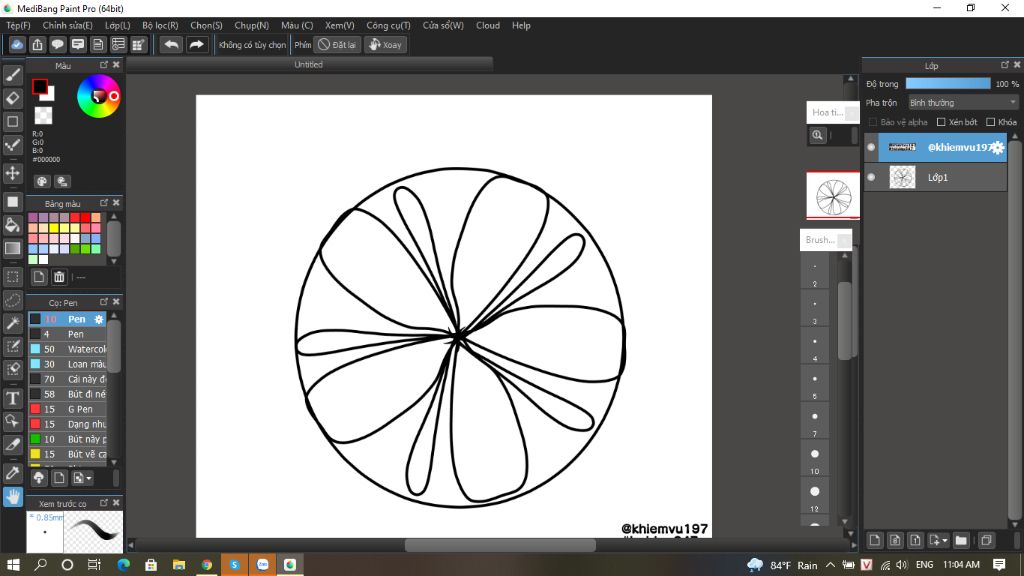The image size is (1024, 576).
Task: Select the Select Eraser tool
Action: 12,370
